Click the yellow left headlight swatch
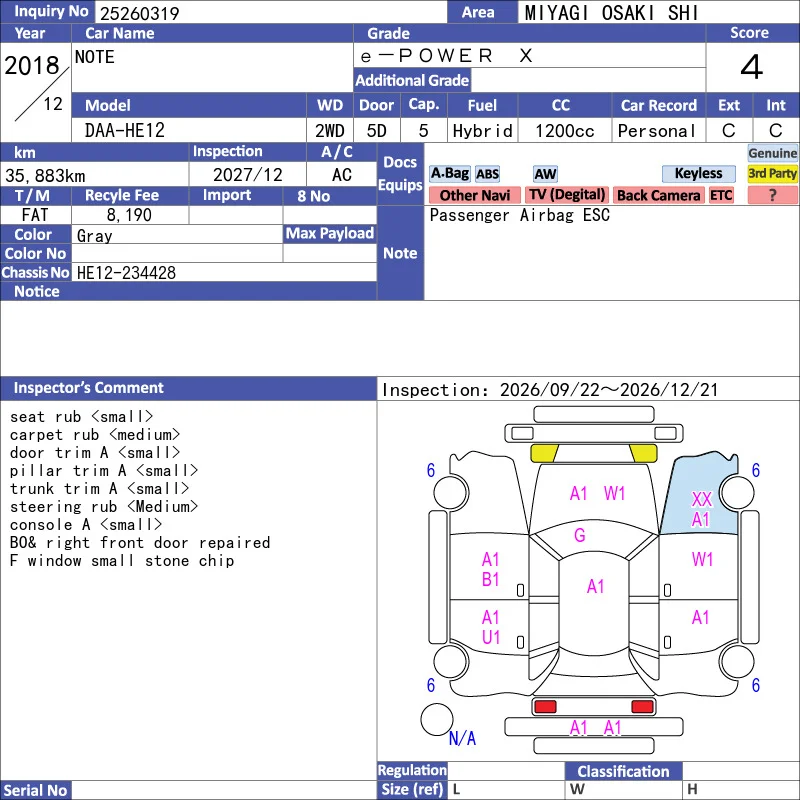The width and height of the screenshot is (800, 800). (545, 453)
